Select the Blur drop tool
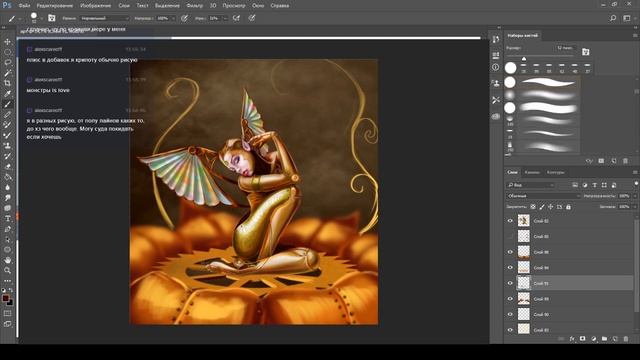640x360 pixels. click(x=7, y=187)
